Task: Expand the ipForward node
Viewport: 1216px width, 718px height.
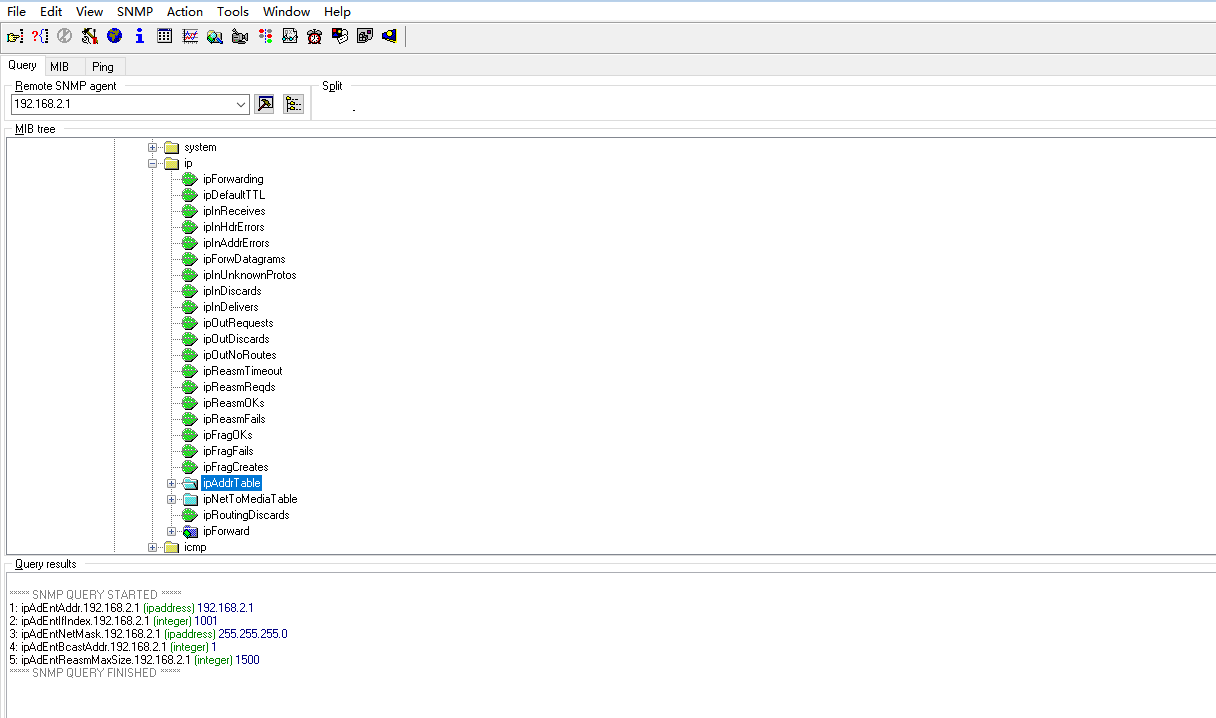Action: click(x=172, y=531)
